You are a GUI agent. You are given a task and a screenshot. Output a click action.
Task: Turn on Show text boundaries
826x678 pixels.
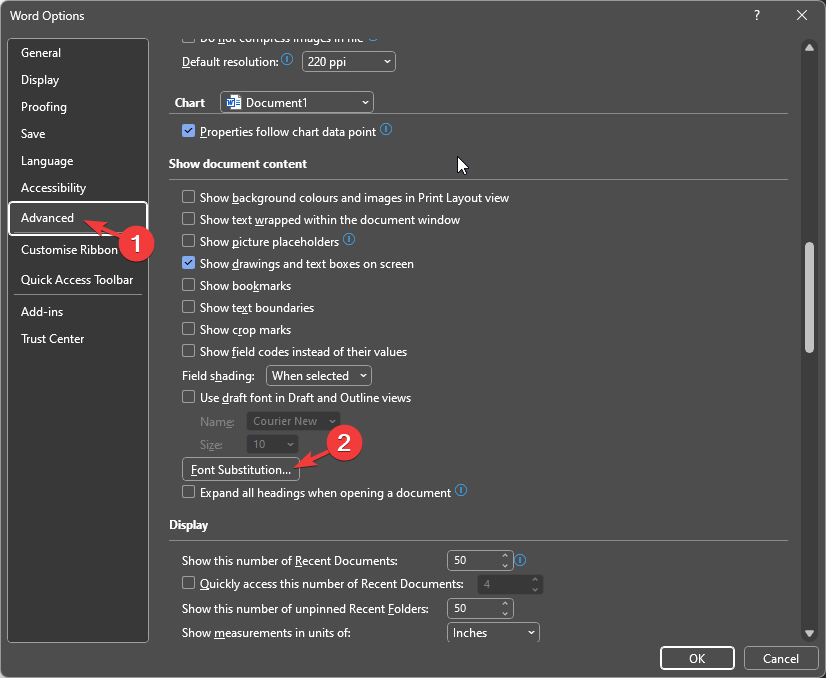pos(189,307)
